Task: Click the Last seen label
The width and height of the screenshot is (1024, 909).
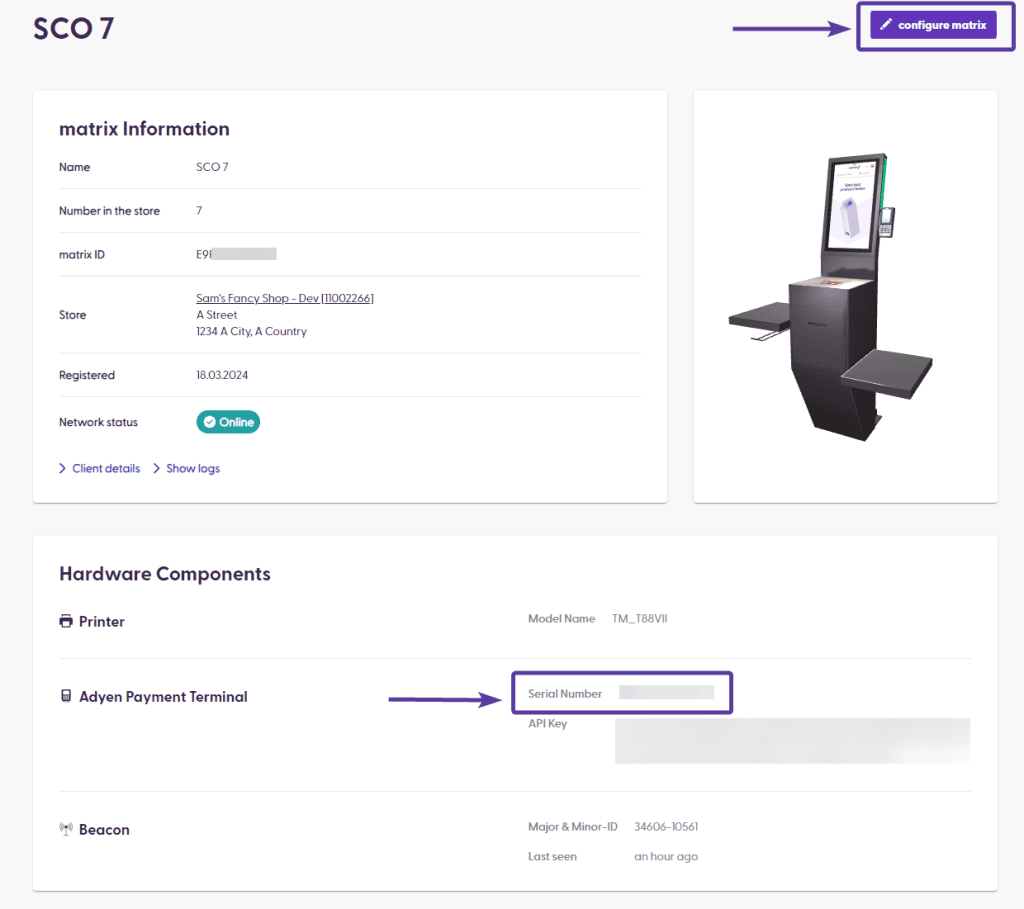Action: [552, 856]
